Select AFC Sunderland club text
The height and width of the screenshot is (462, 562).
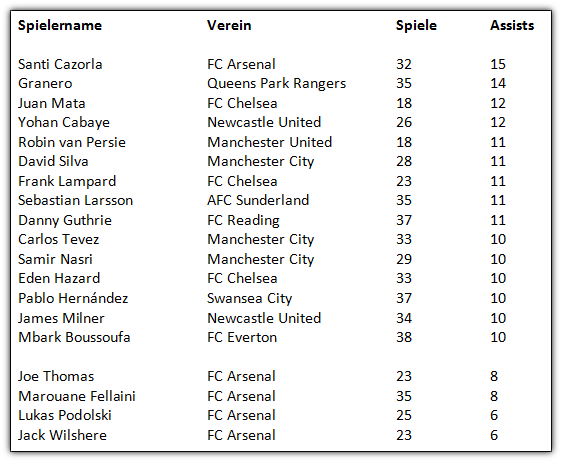(x=258, y=200)
